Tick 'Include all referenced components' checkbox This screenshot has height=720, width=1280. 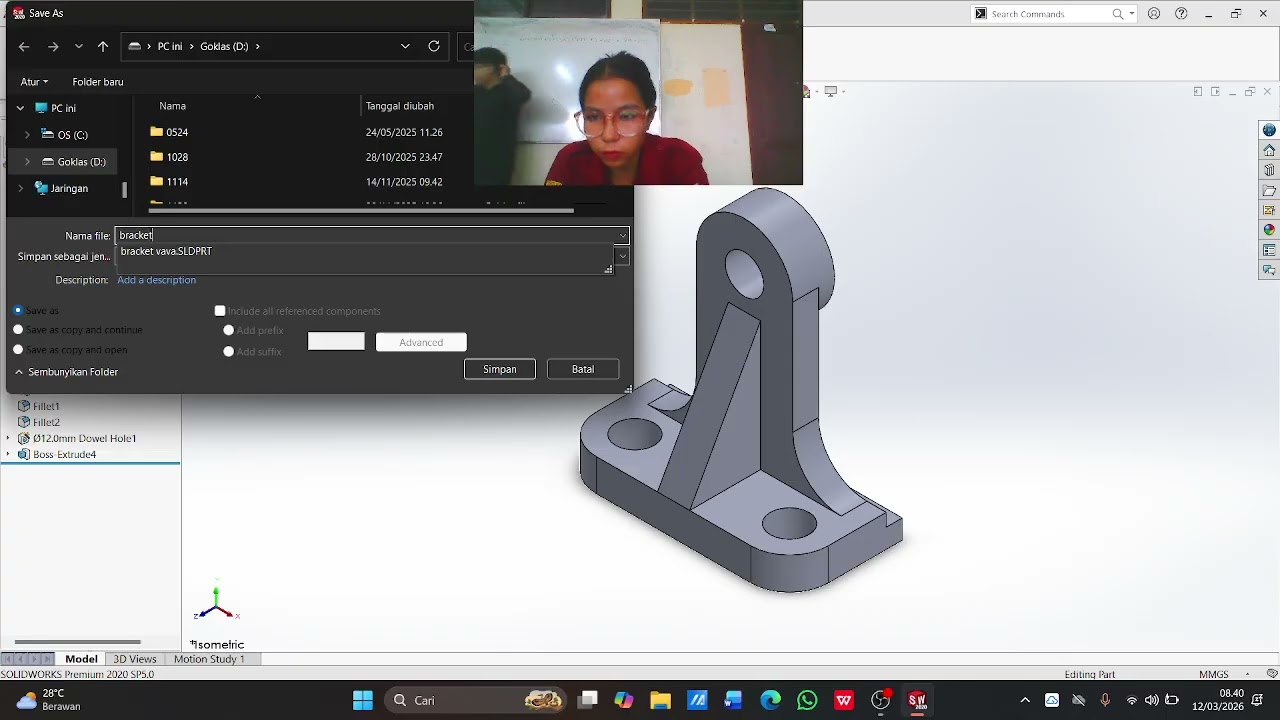click(220, 311)
